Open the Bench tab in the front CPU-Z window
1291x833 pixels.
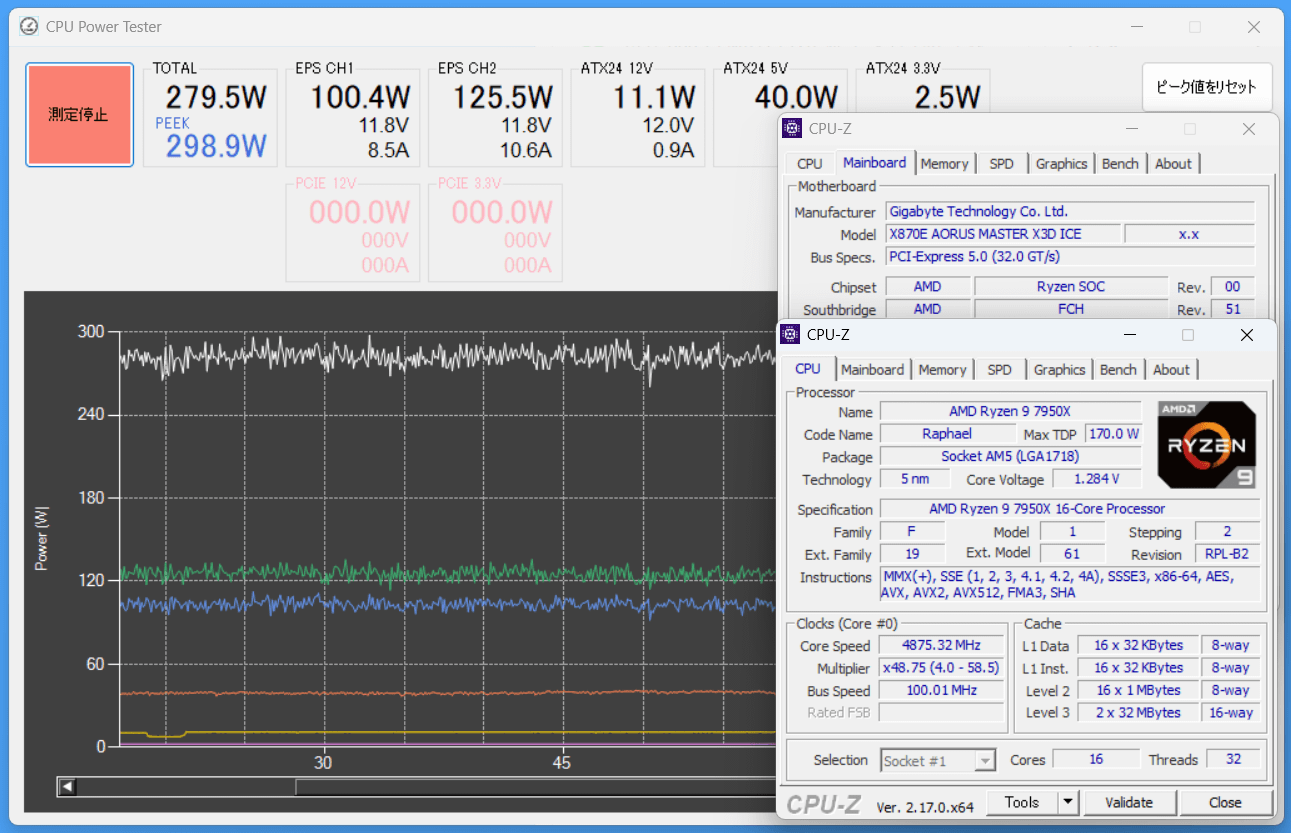pos(1117,370)
